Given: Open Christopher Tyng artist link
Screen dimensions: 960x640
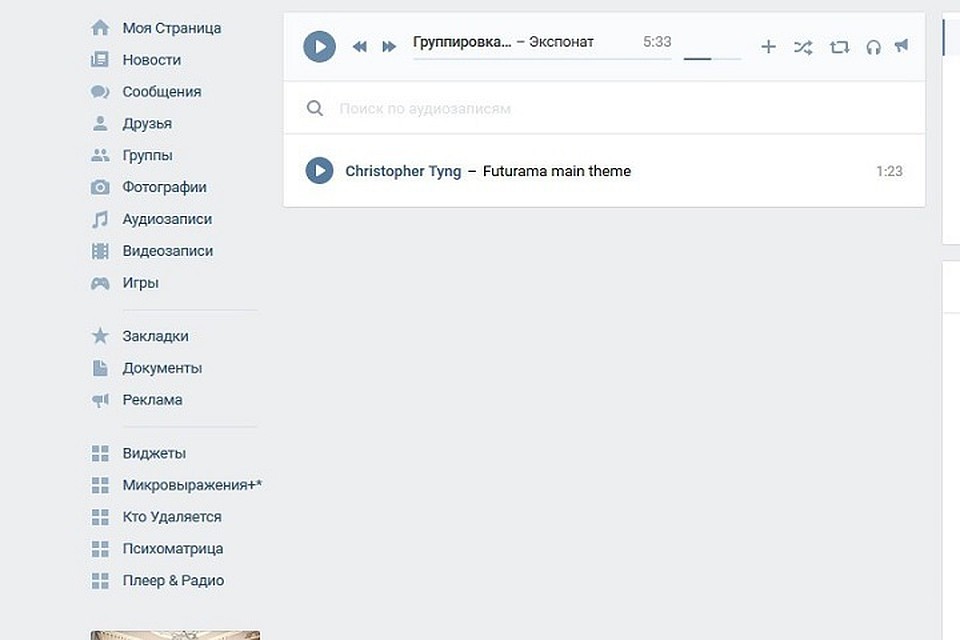Looking at the screenshot, I should (403, 171).
